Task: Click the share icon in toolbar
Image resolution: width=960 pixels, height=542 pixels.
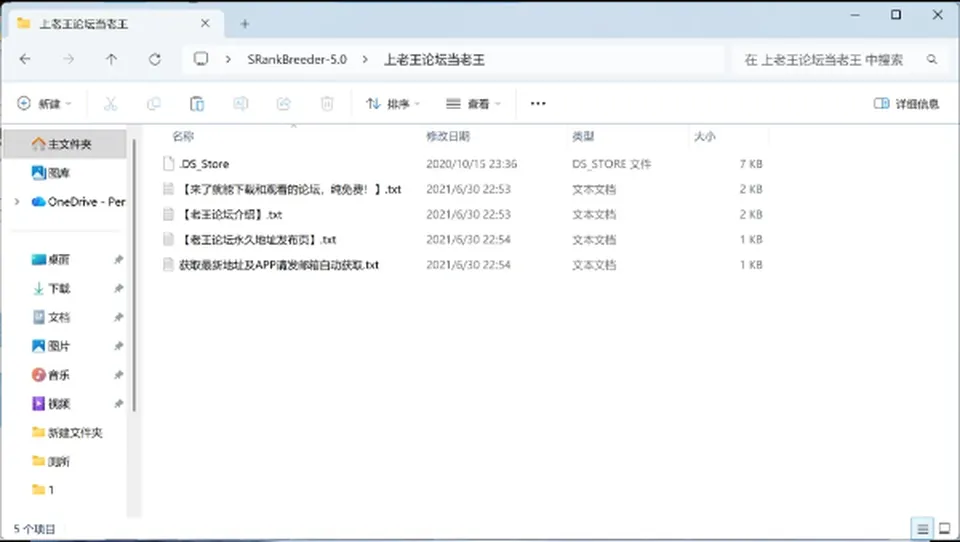Action: [283, 104]
